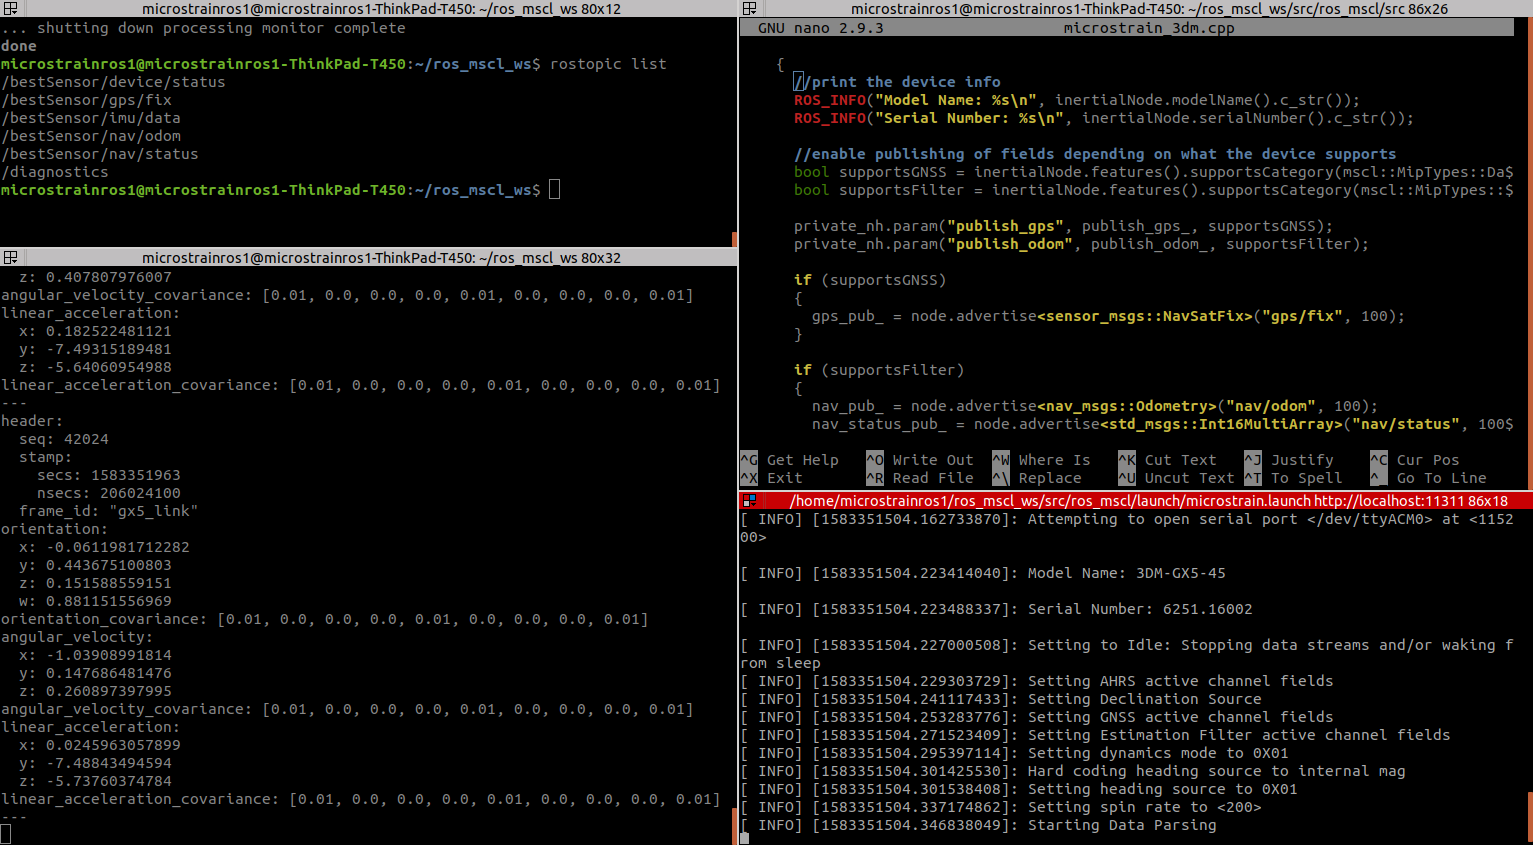The width and height of the screenshot is (1533, 845).
Task: Click frame_id "gx5_link" line
Action: pyautogui.click(x=109, y=511)
